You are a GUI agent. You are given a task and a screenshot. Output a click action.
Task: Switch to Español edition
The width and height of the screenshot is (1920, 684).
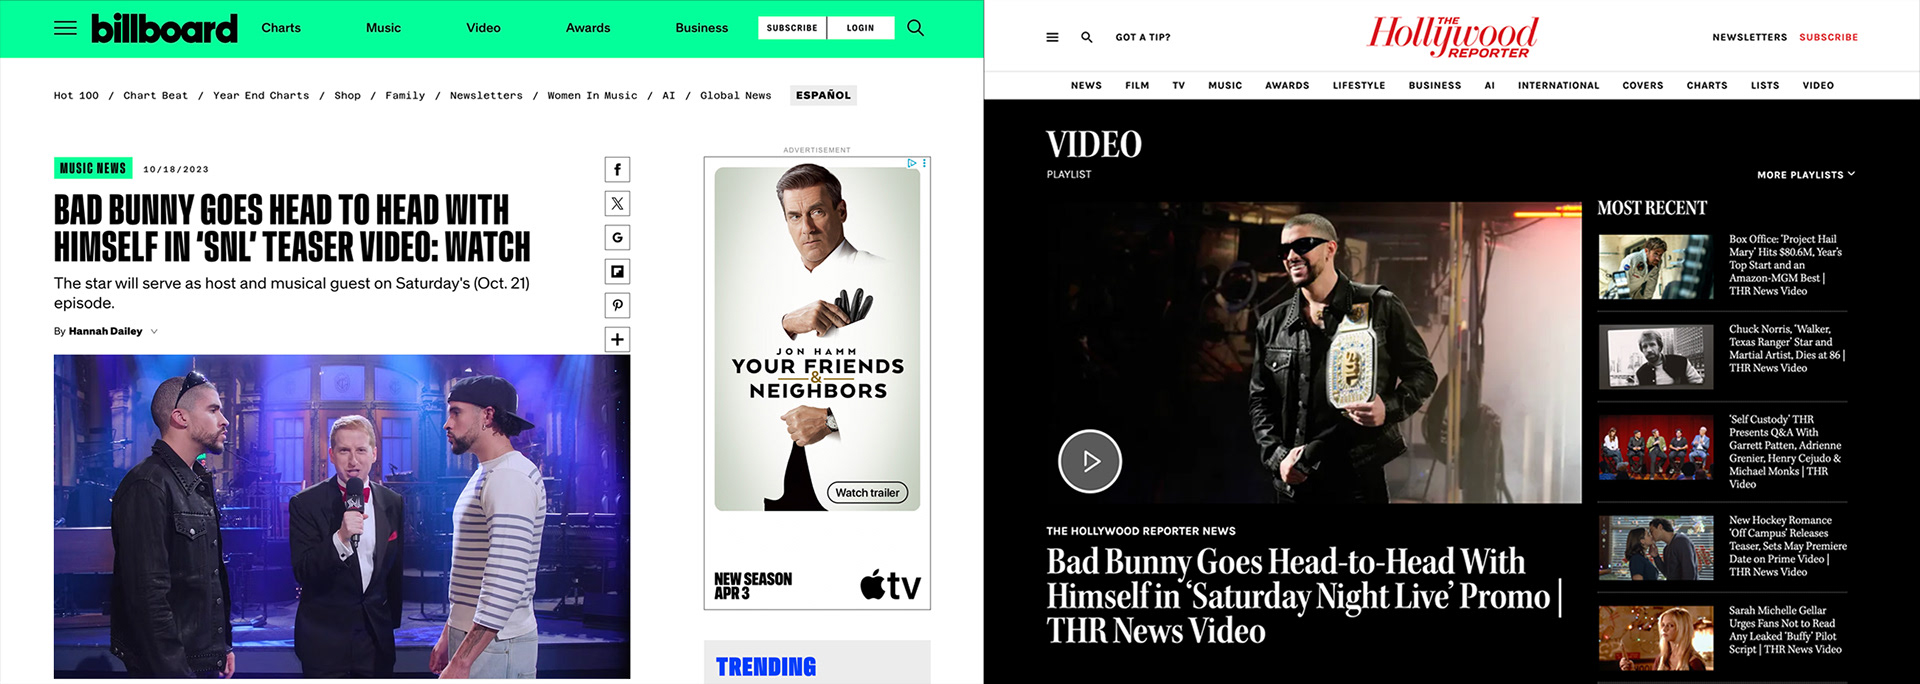[x=823, y=96]
